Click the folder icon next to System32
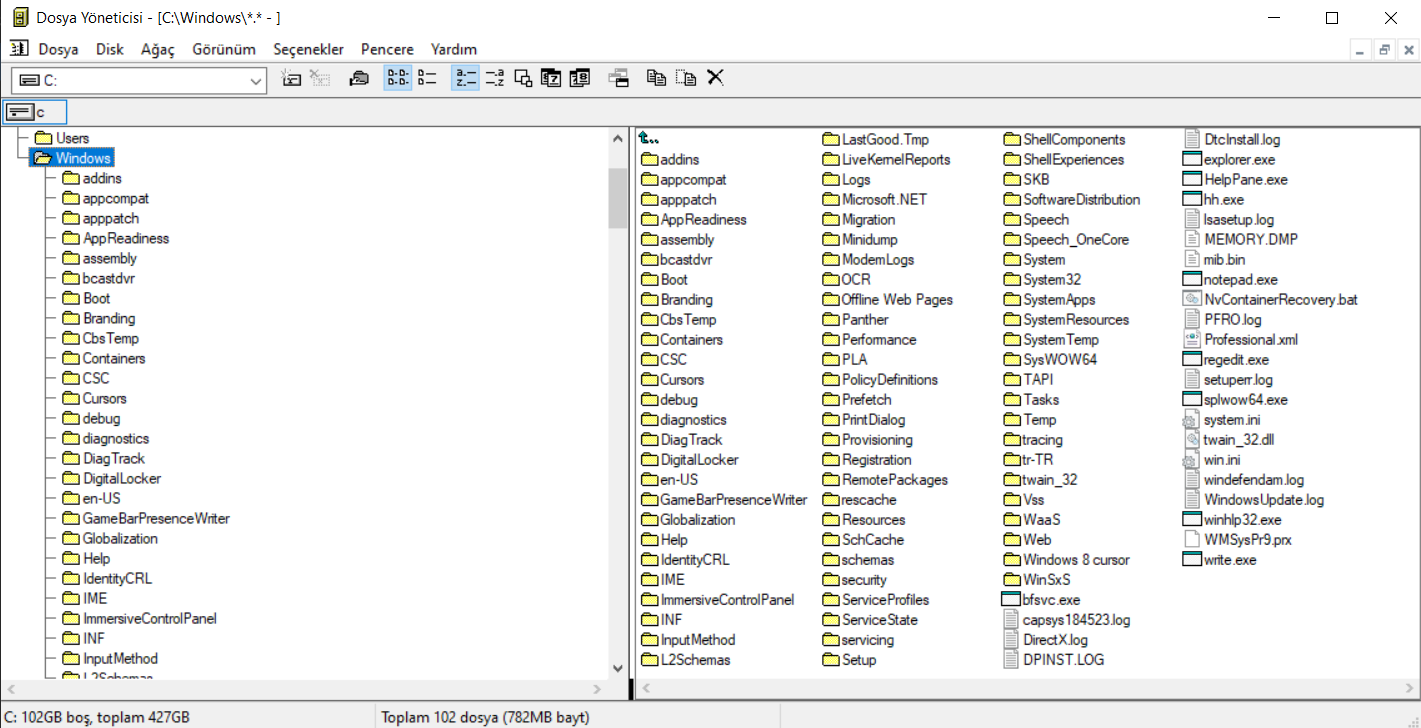This screenshot has height=728, width=1421. click(1012, 280)
